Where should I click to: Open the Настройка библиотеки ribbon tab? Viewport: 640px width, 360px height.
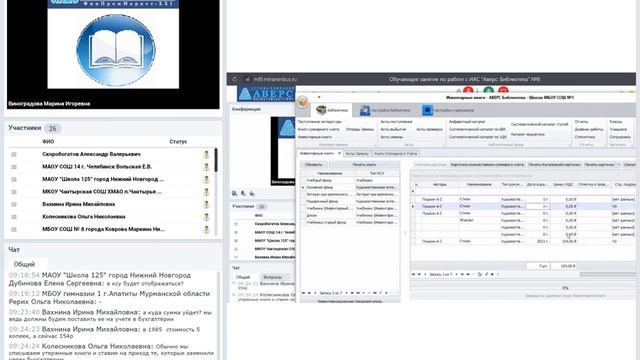tap(385, 110)
